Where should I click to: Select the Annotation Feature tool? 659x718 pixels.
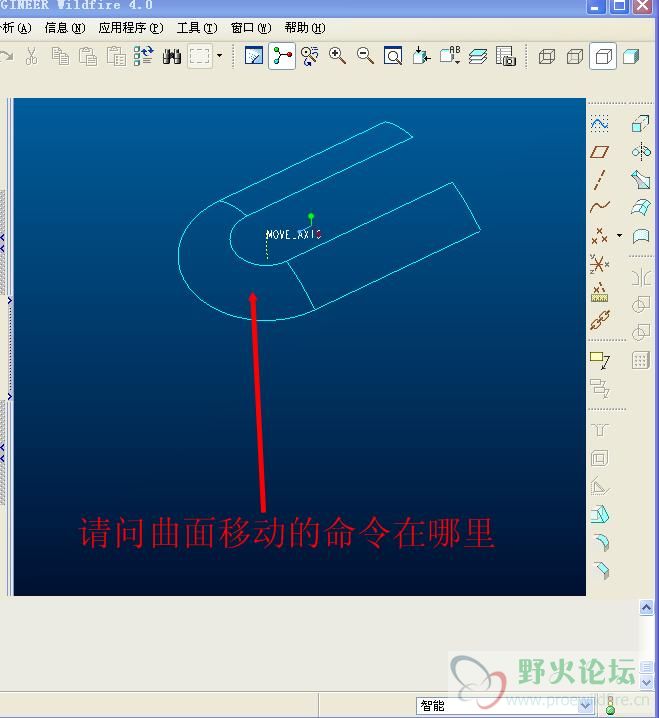point(599,360)
